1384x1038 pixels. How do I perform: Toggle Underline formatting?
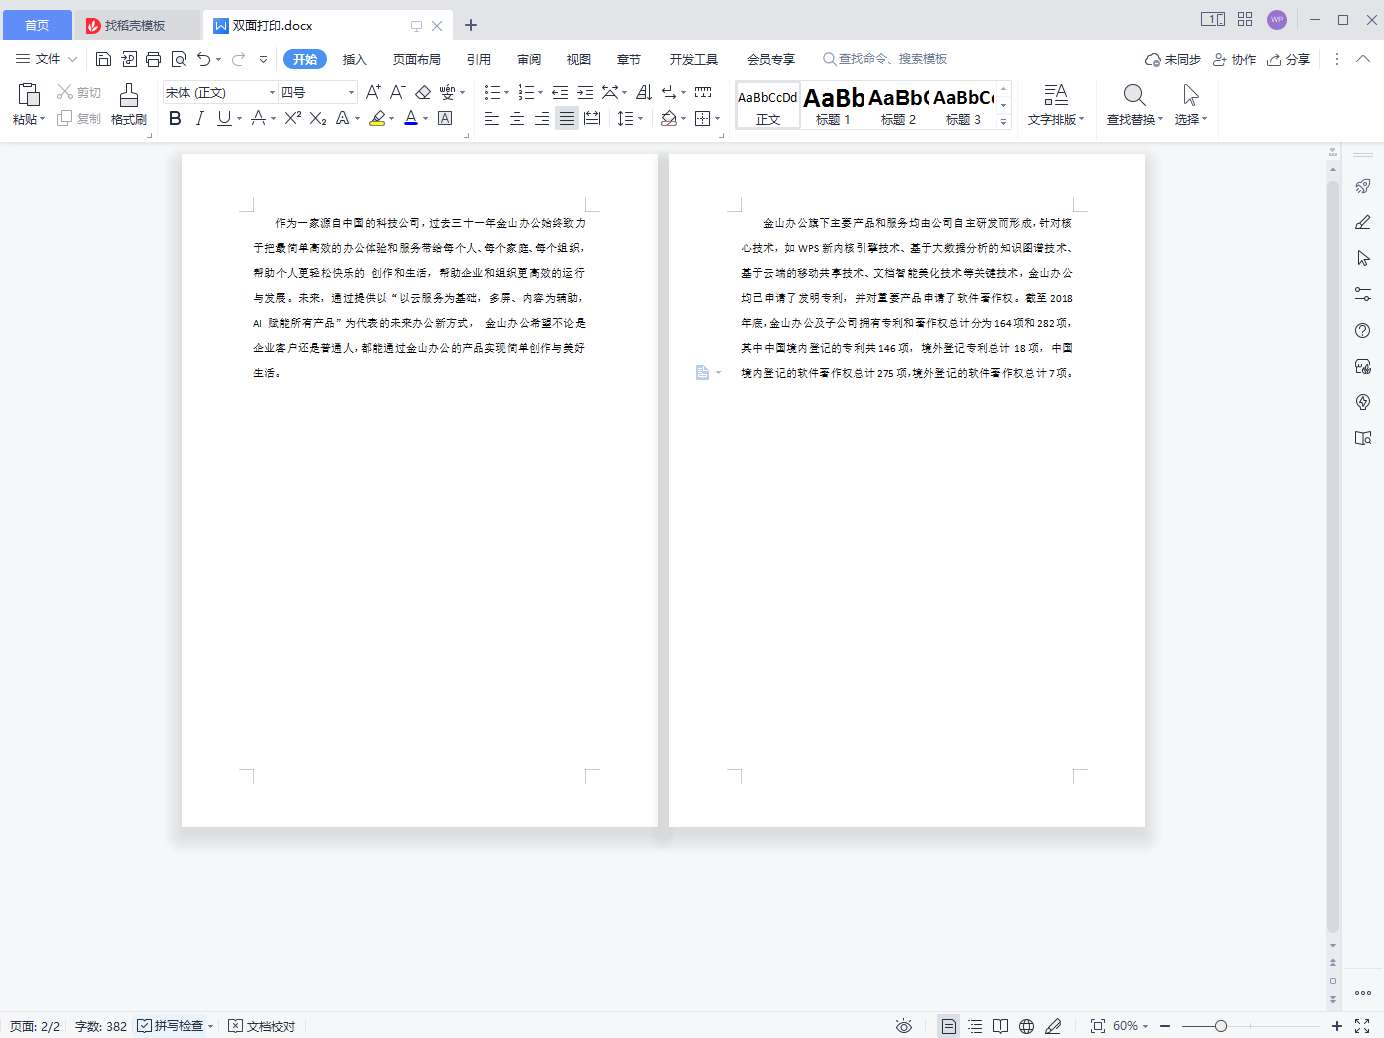[x=224, y=118]
